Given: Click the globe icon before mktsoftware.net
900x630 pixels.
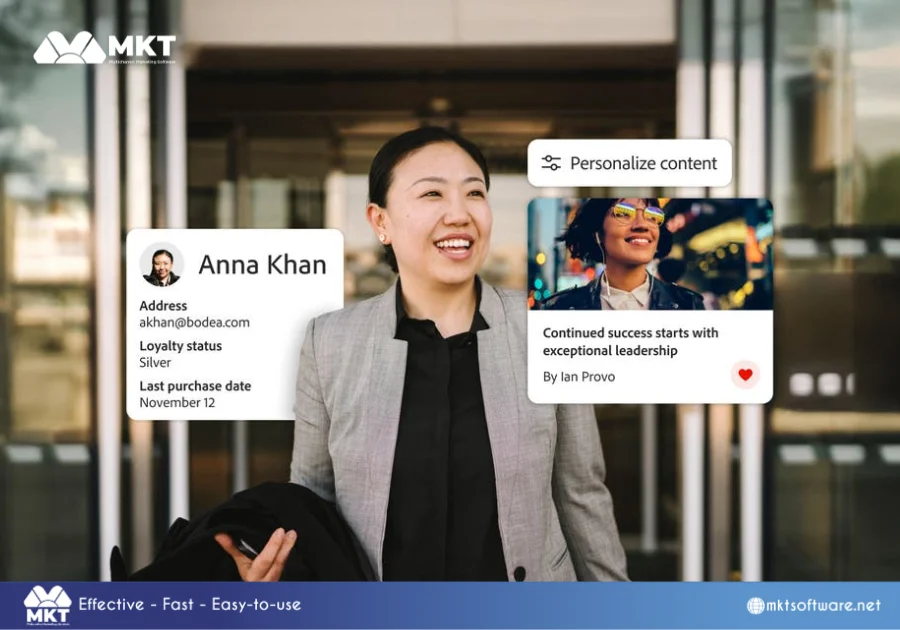Looking at the screenshot, I should [x=755, y=605].
